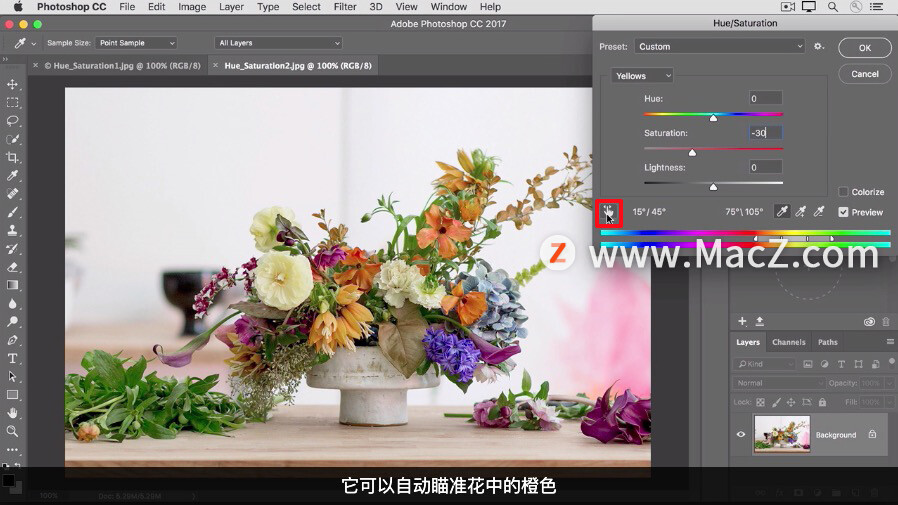
Task: Click the Subtract from Sample eyedropper
Action: click(819, 212)
